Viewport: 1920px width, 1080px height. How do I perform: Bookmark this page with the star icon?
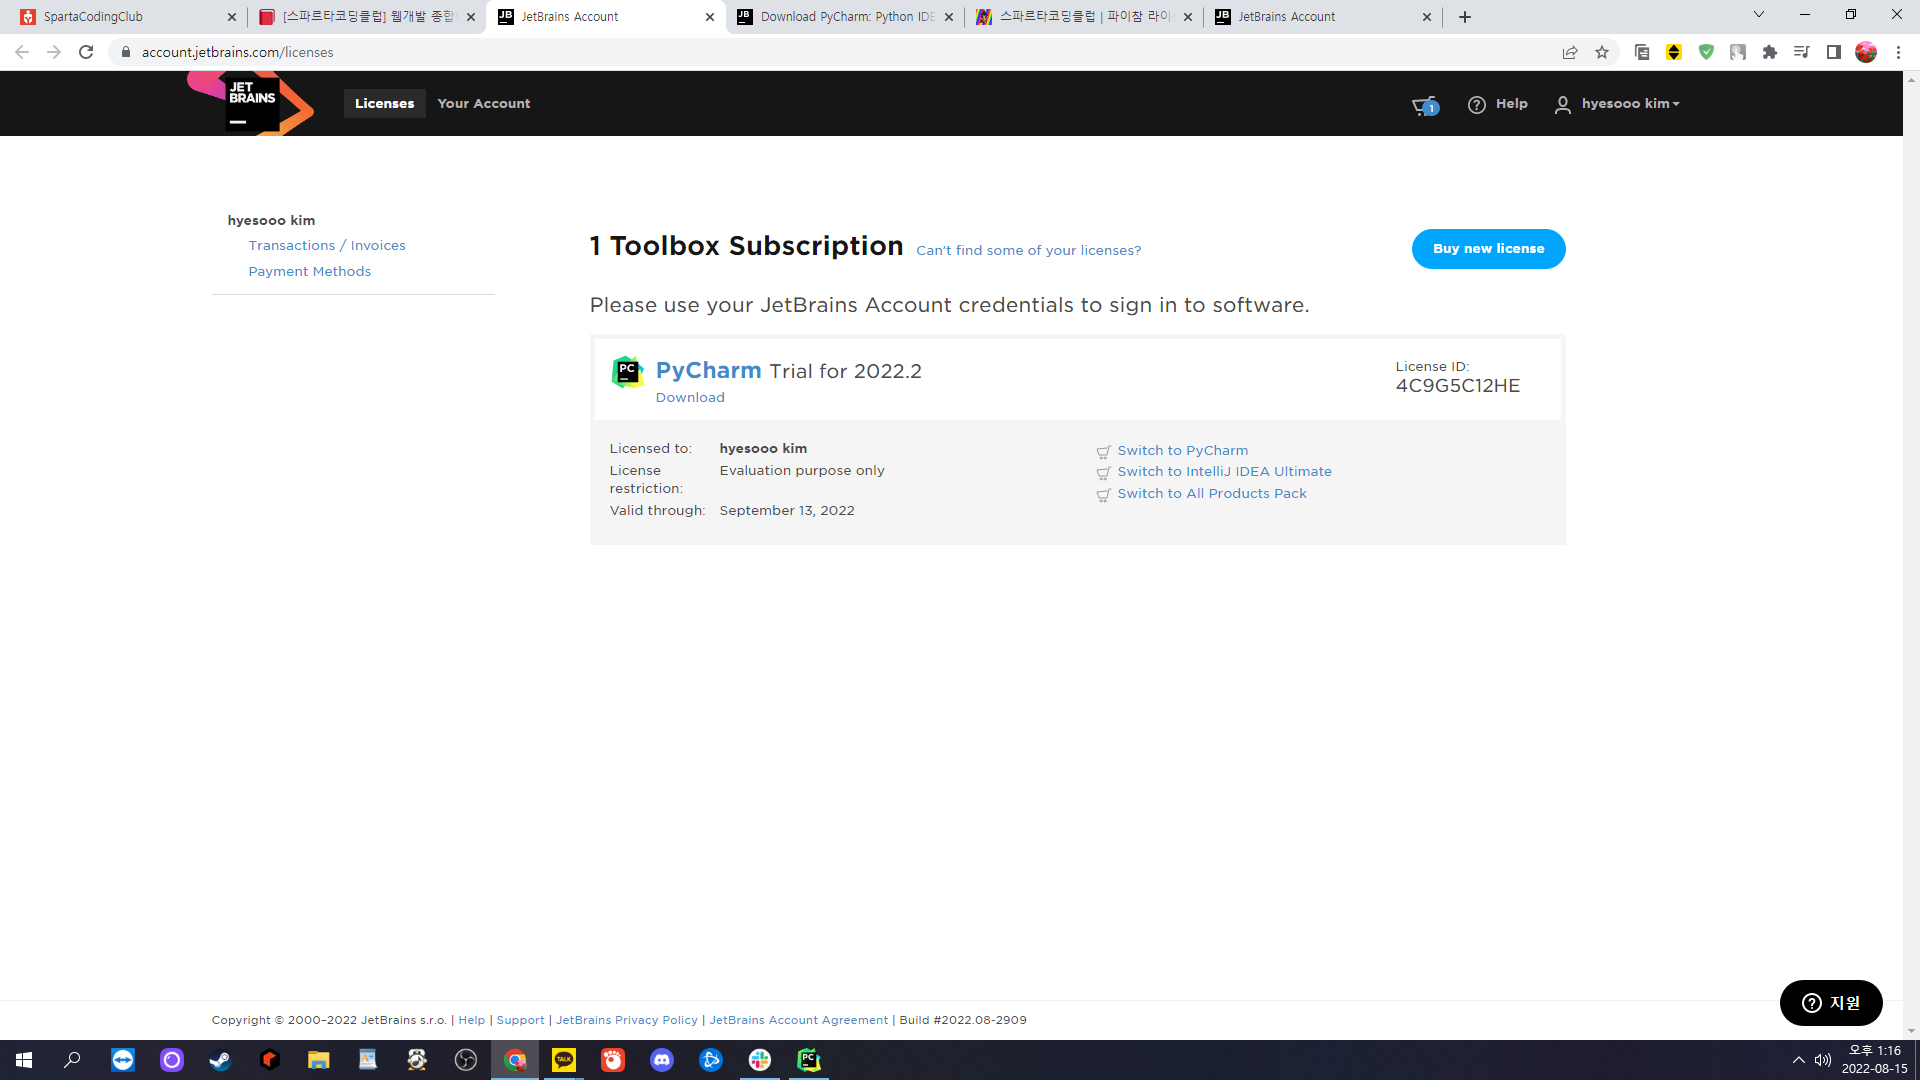pos(1602,52)
